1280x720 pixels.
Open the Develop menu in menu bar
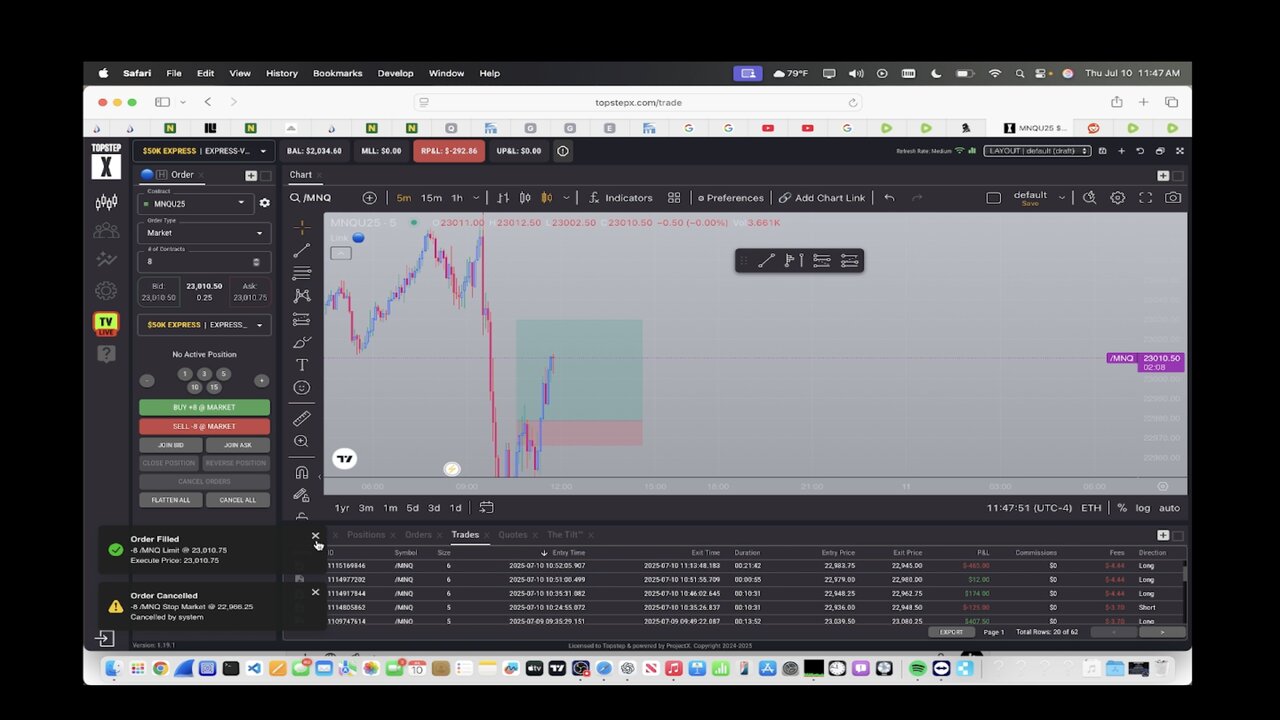(395, 73)
